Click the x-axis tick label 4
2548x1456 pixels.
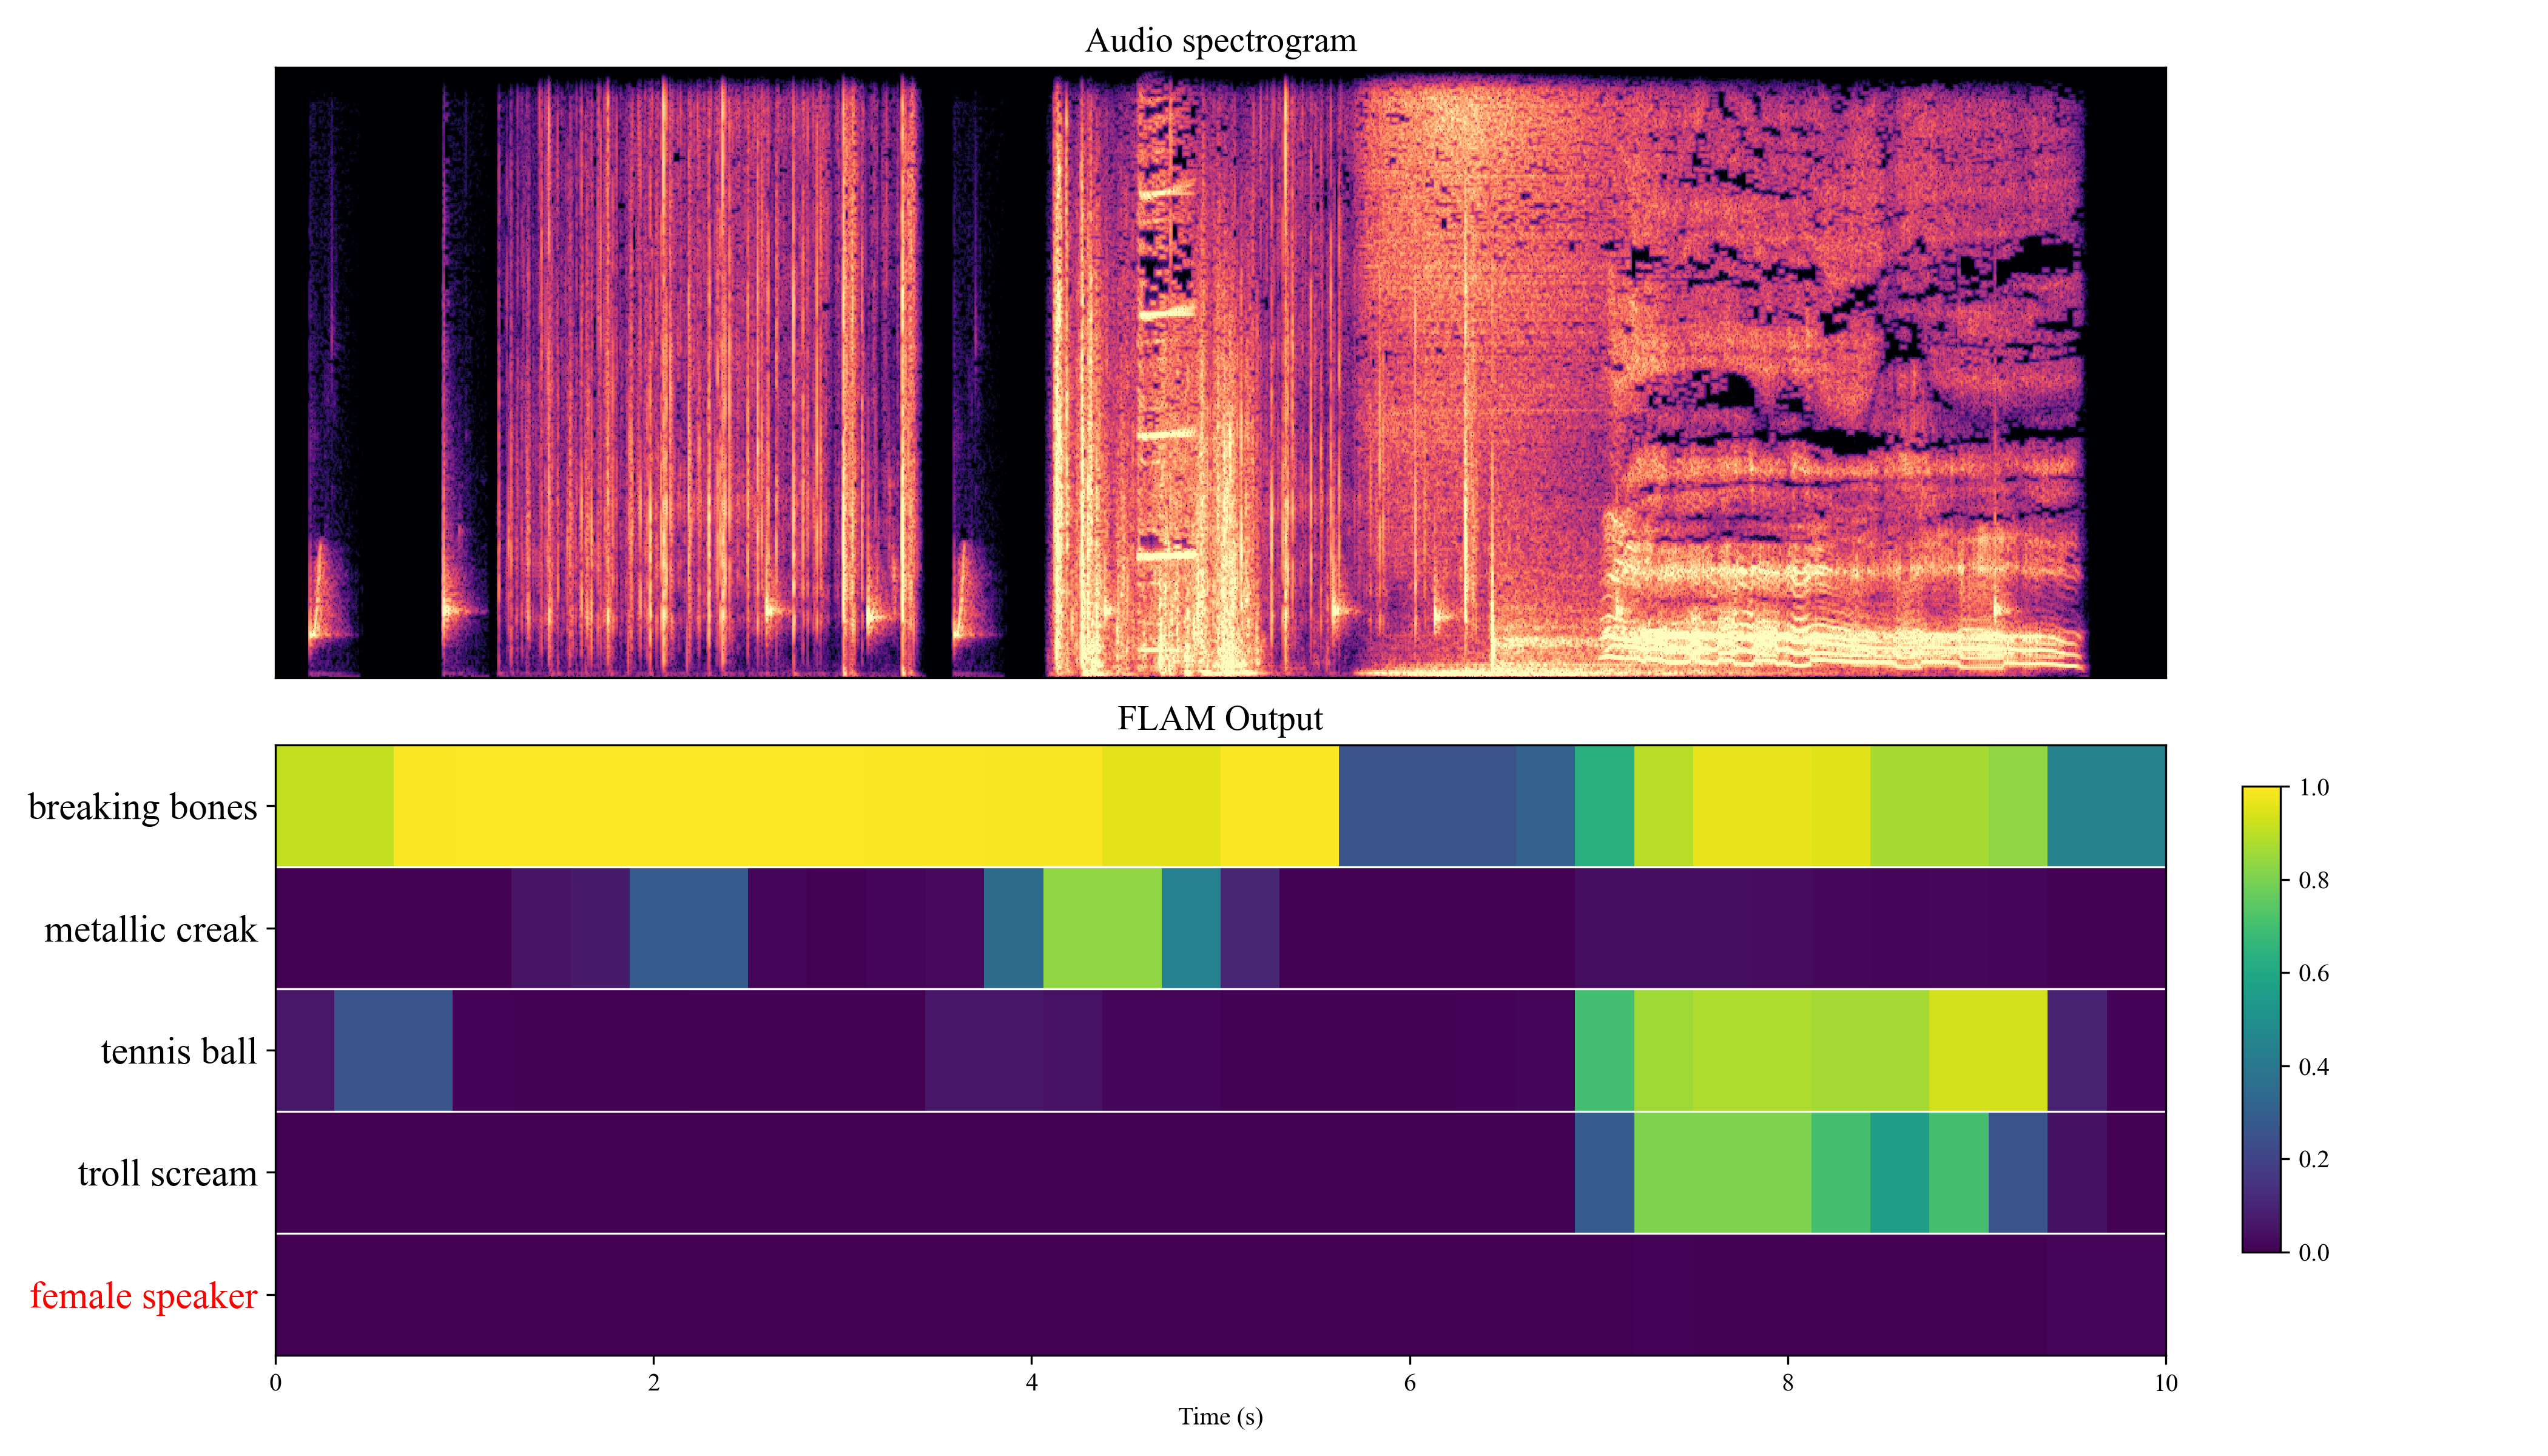[1032, 1384]
